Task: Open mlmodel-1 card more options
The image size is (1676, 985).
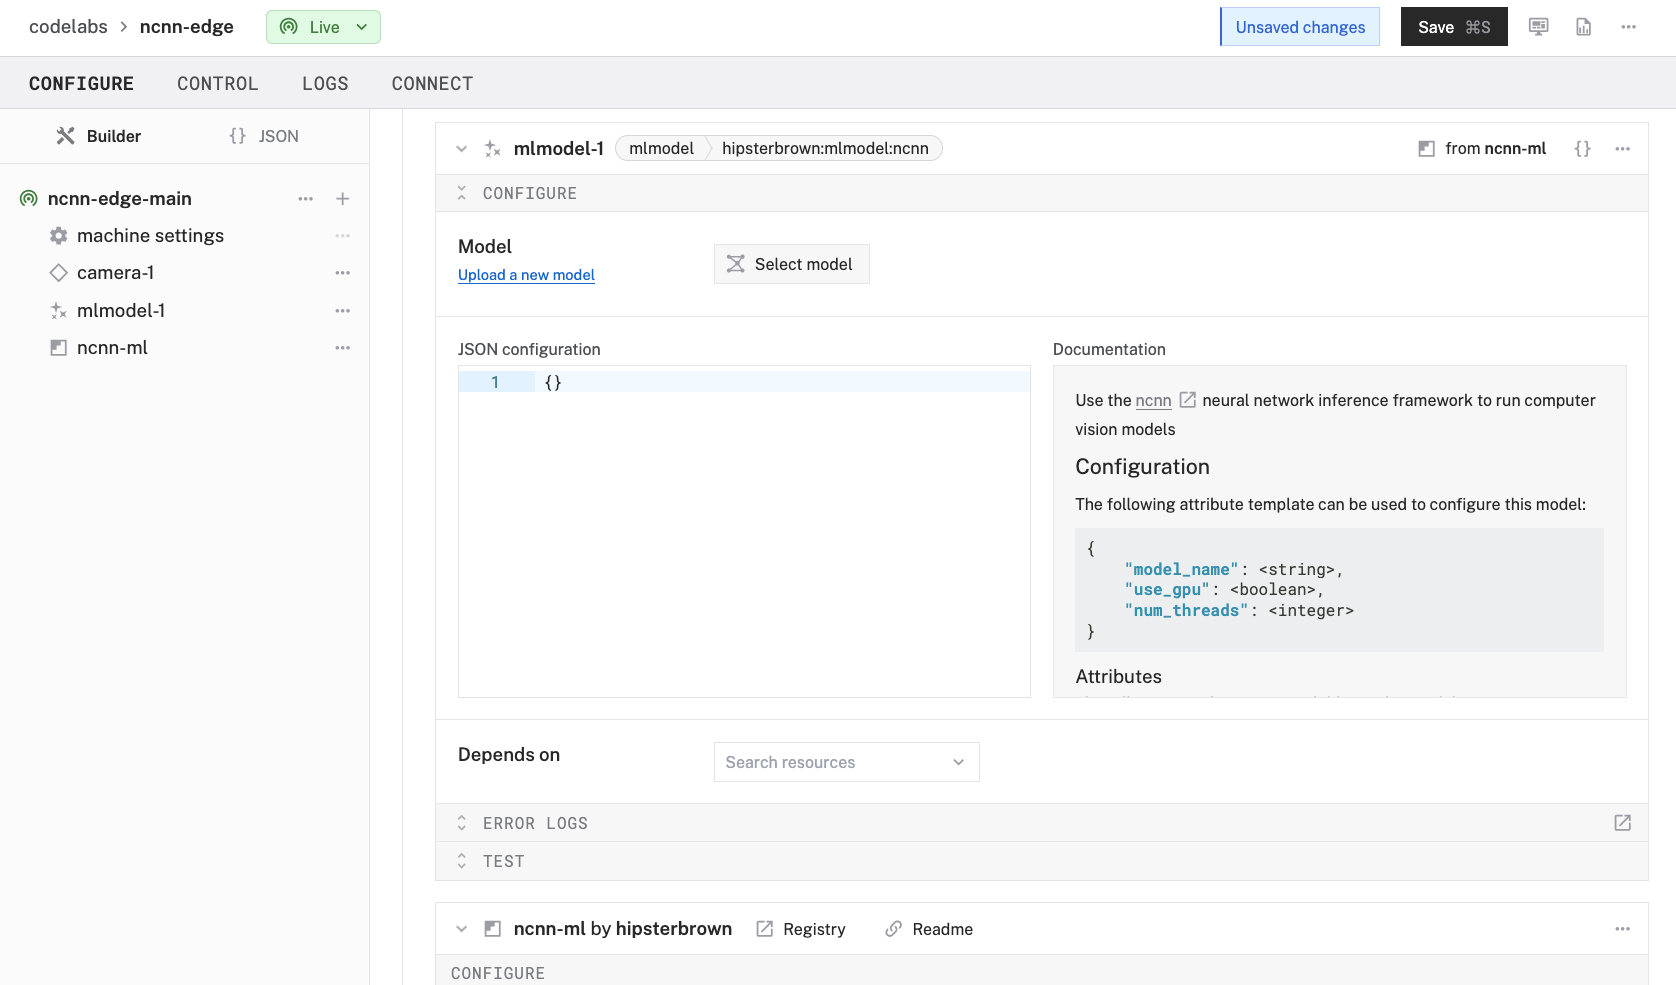Action: click(x=1622, y=149)
